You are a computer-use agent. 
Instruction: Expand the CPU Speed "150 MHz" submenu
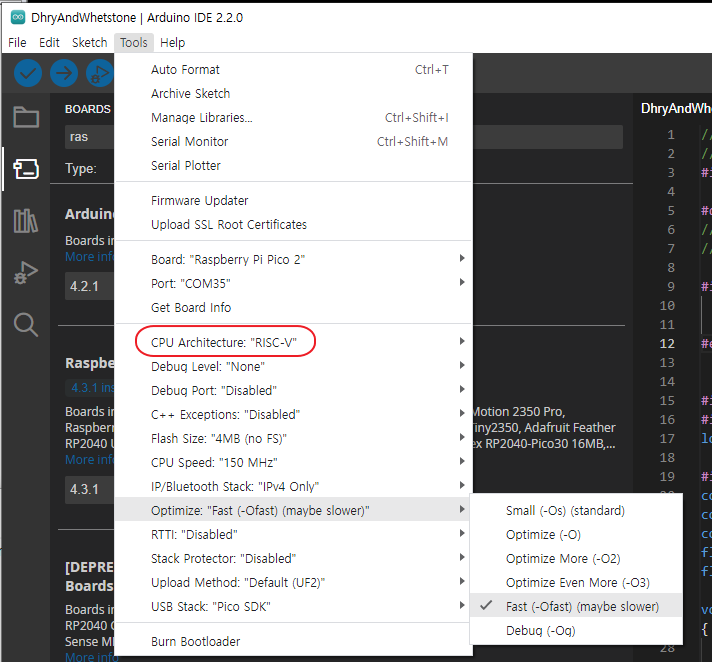(x=293, y=463)
